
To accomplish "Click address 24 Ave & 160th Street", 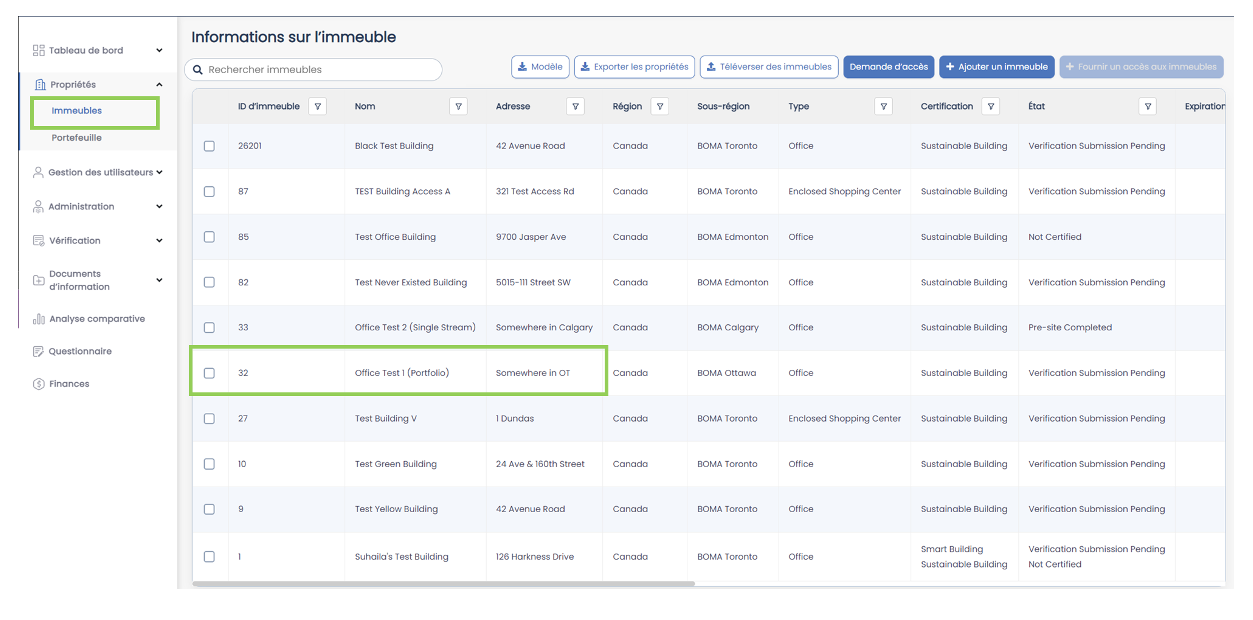I will click(540, 464).
